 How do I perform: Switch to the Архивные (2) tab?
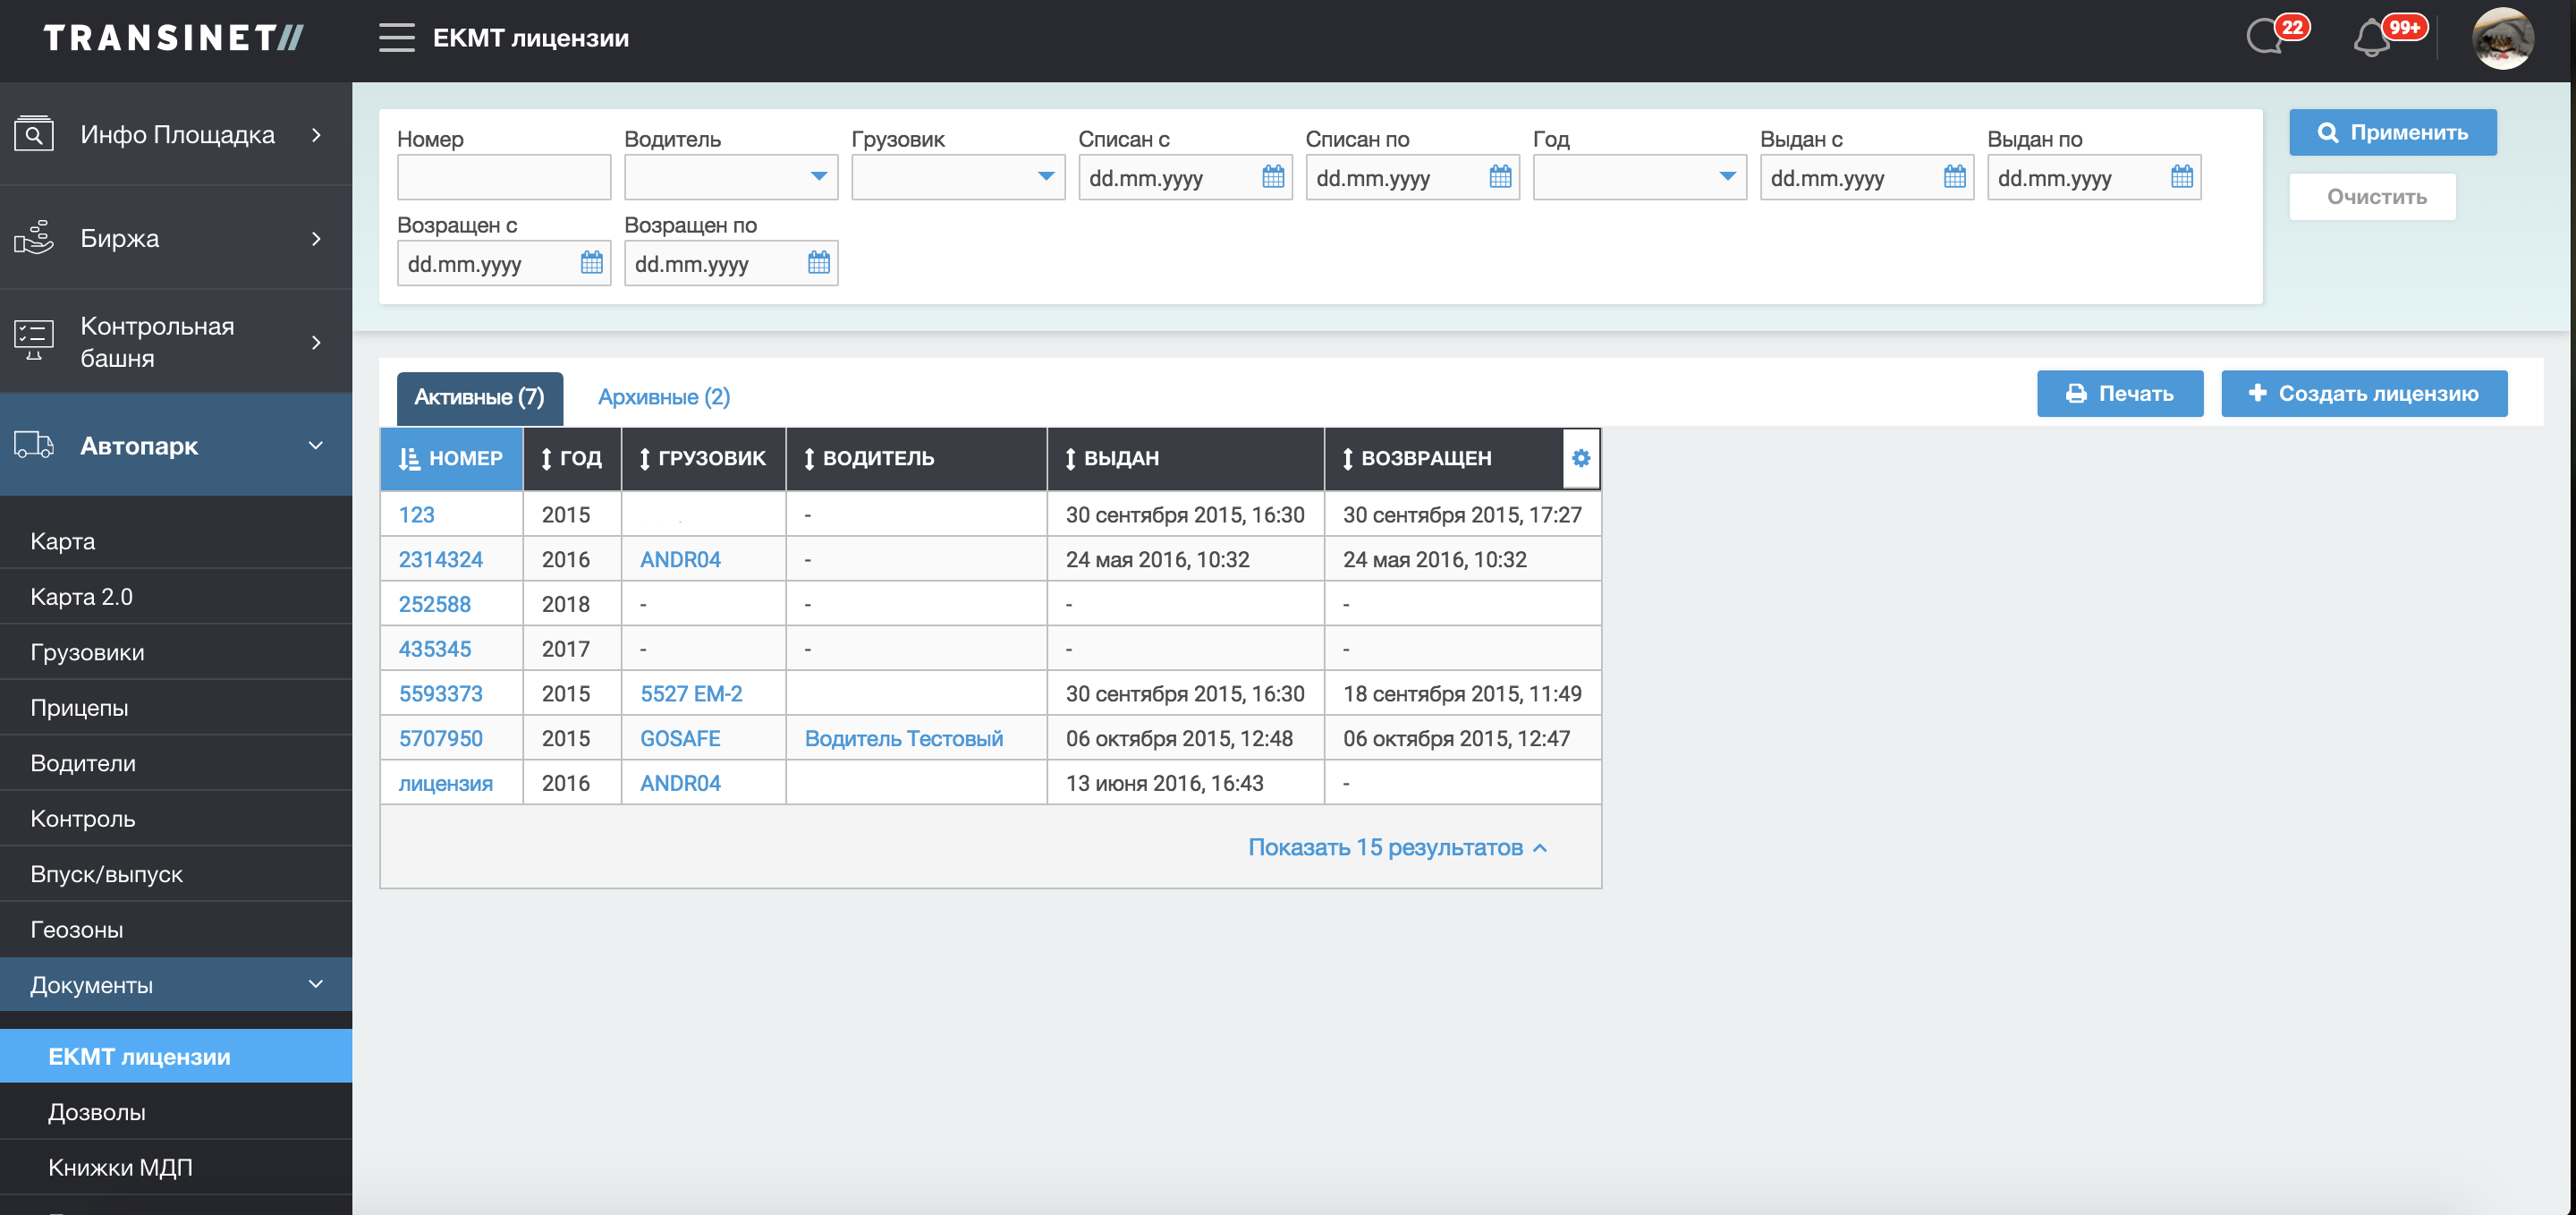pyautogui.click(x=663, y=397)
